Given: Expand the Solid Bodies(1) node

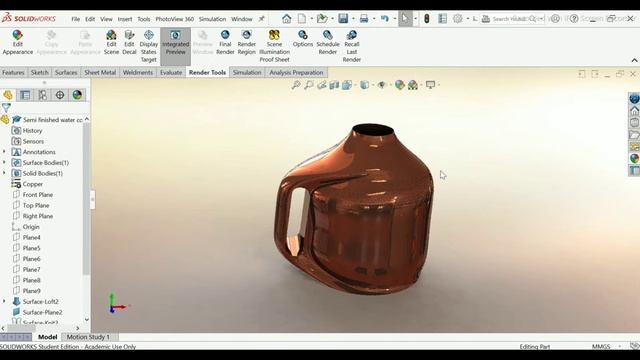Looking at the screenshot, I should [4, 173].
